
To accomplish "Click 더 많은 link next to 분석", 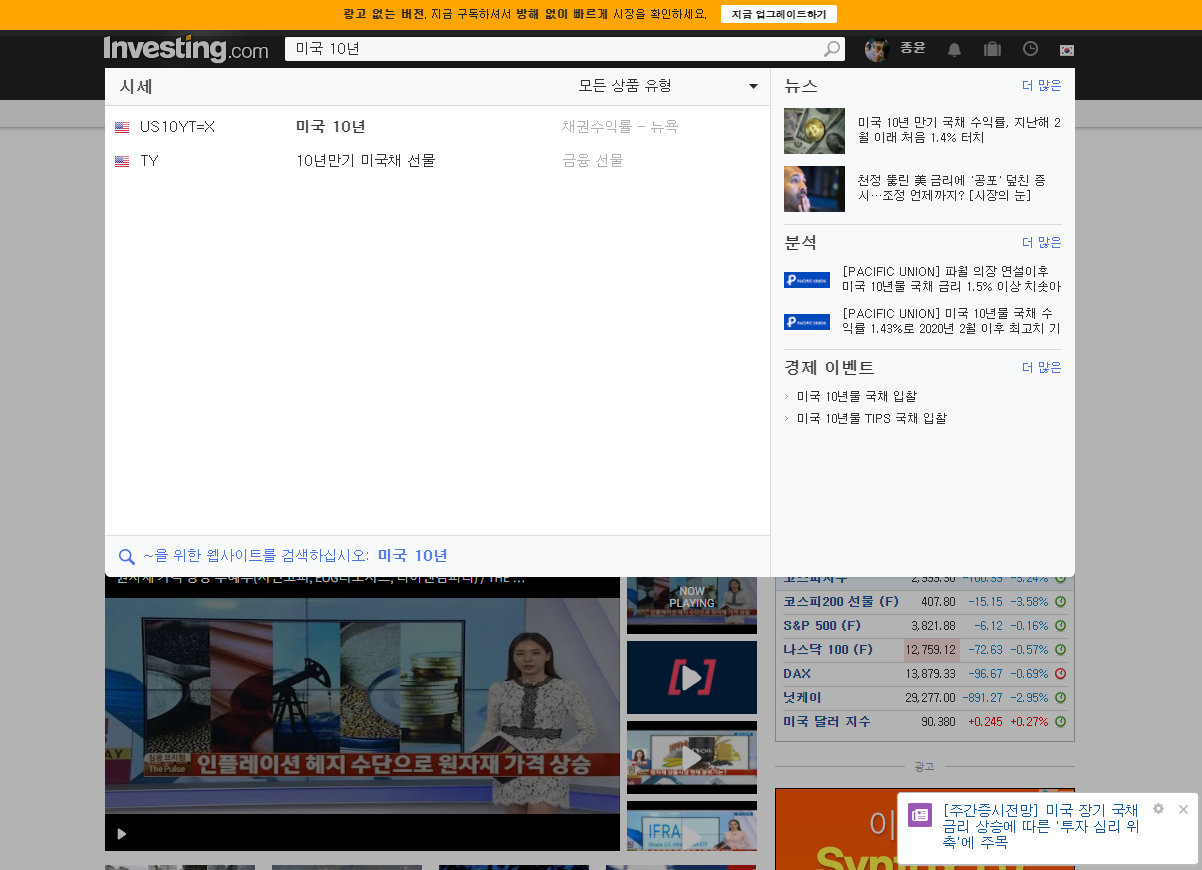I will (1042, 243).
